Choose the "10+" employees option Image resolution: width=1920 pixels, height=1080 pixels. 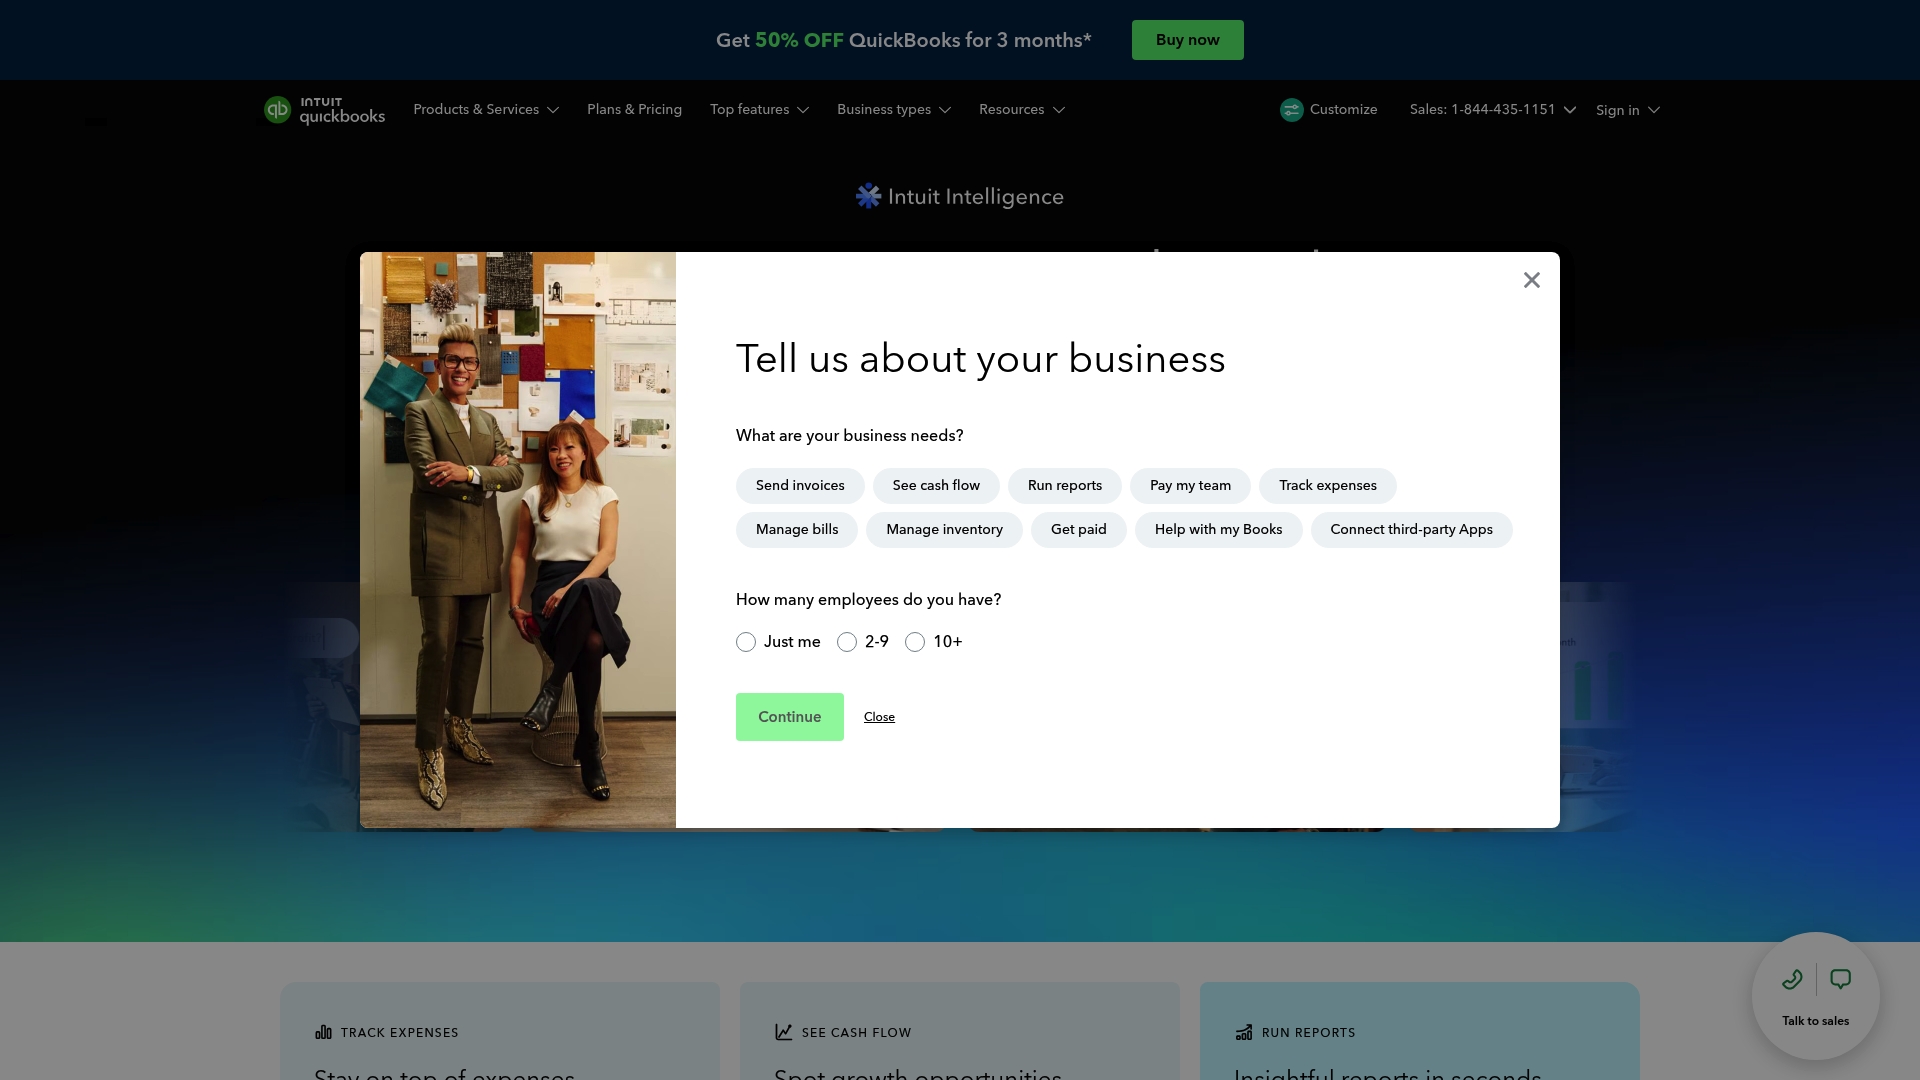914,642
